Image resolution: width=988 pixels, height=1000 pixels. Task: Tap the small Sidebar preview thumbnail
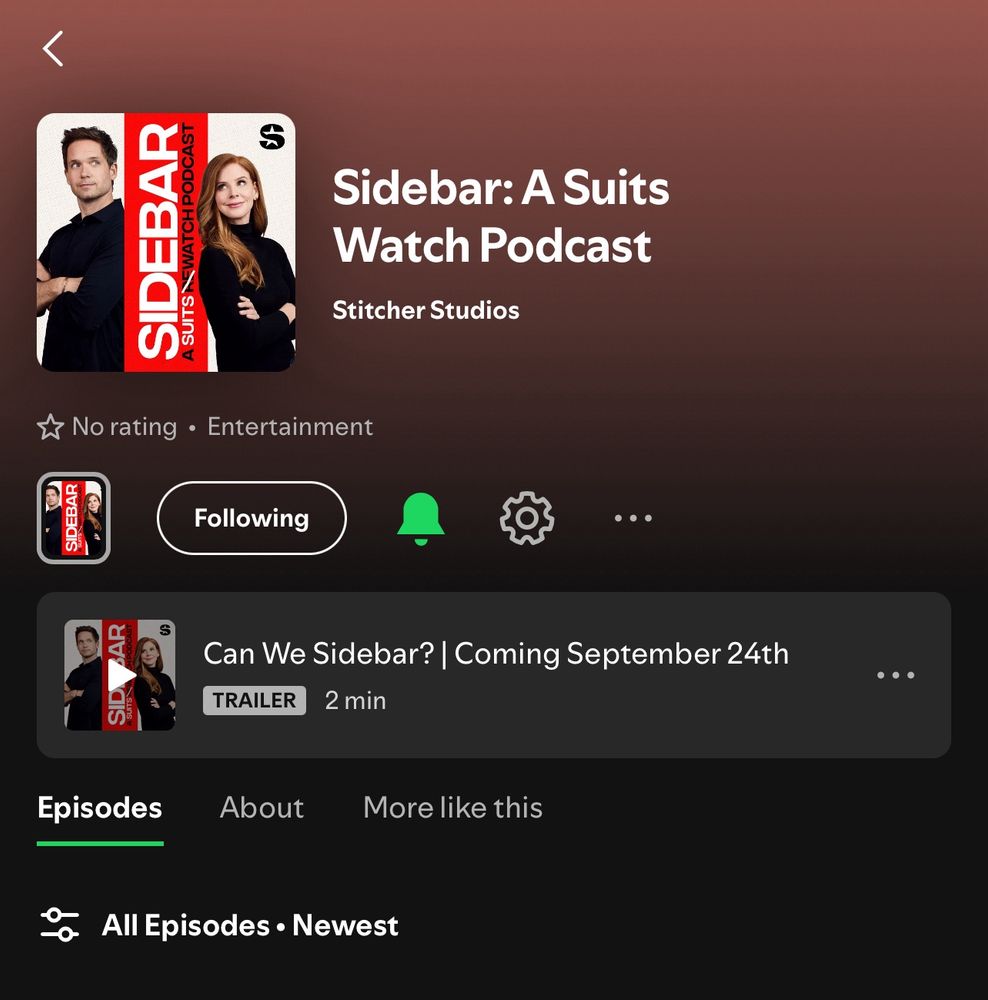[x=74, y=518]
